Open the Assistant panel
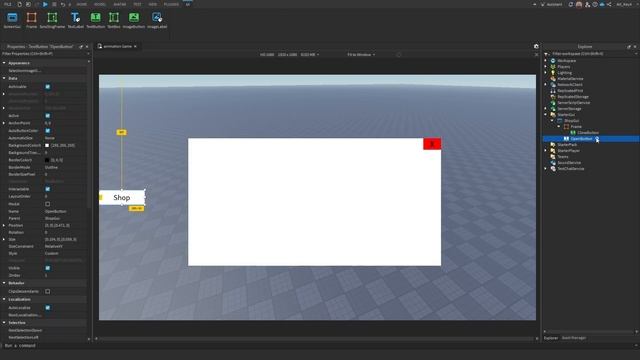This screenshot has width=640, height=360. tap(551, 4)
